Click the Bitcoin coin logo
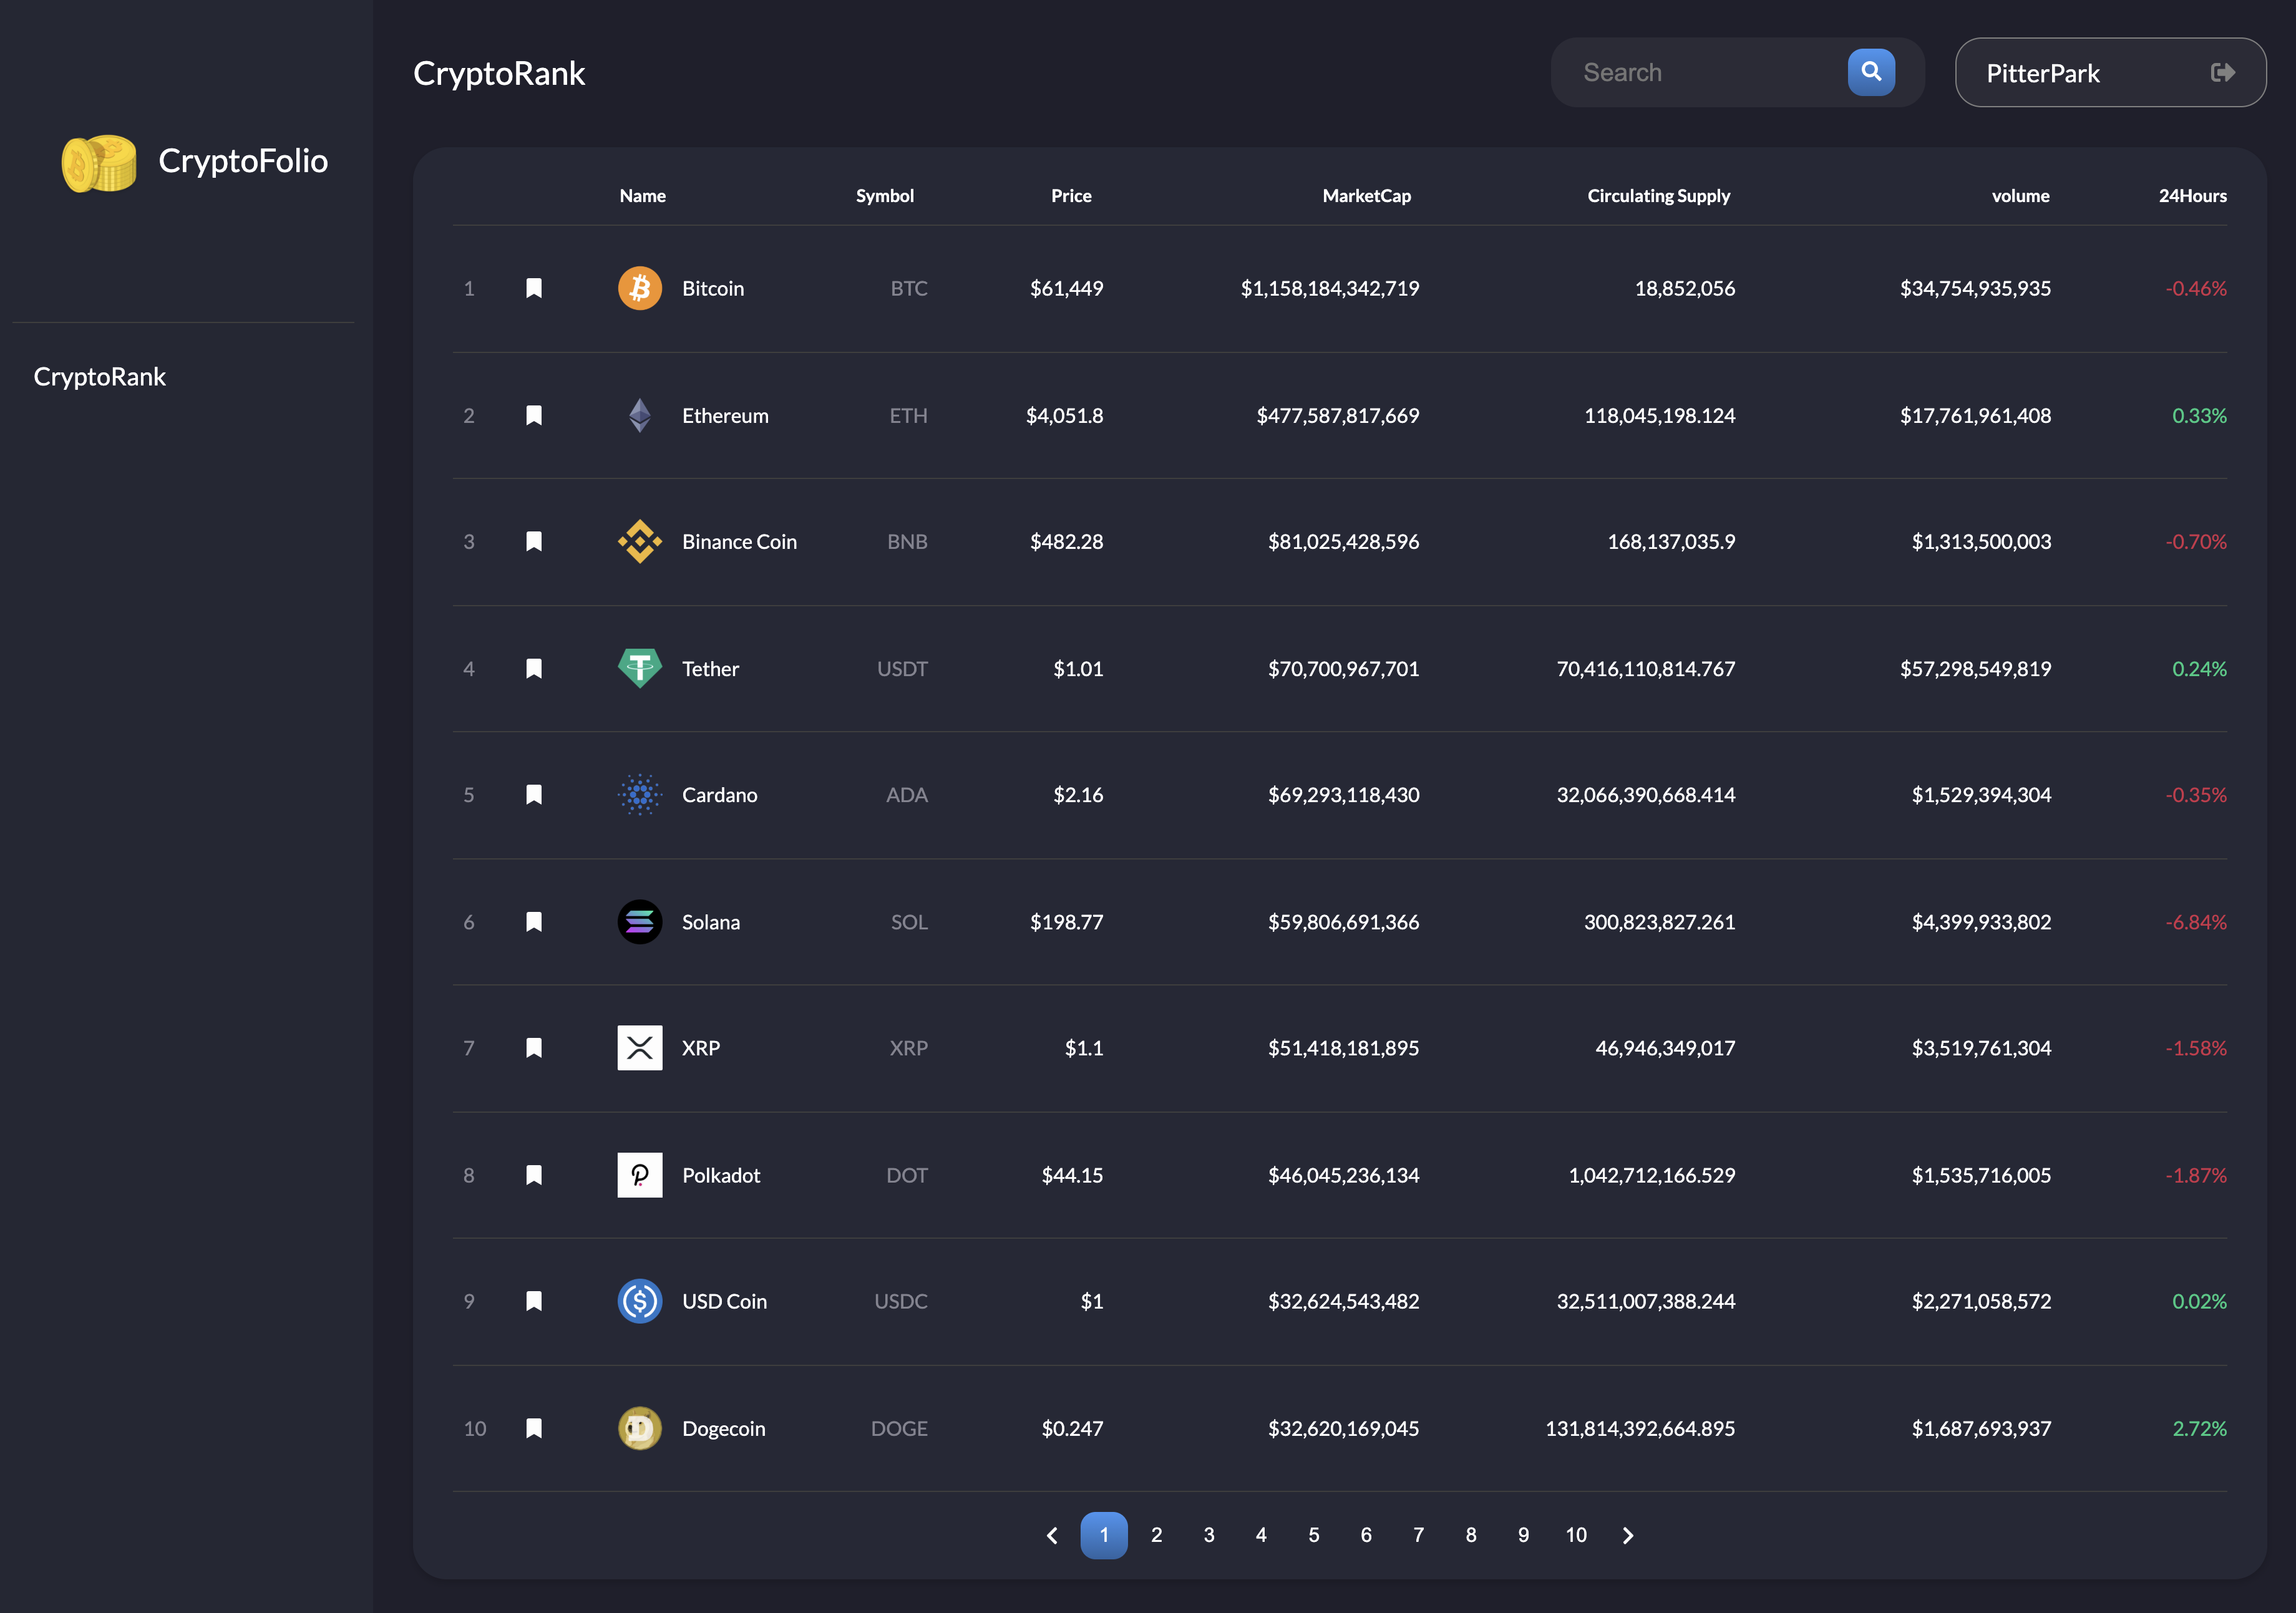Screen dimensions: 2296x1613 (640, 288)
